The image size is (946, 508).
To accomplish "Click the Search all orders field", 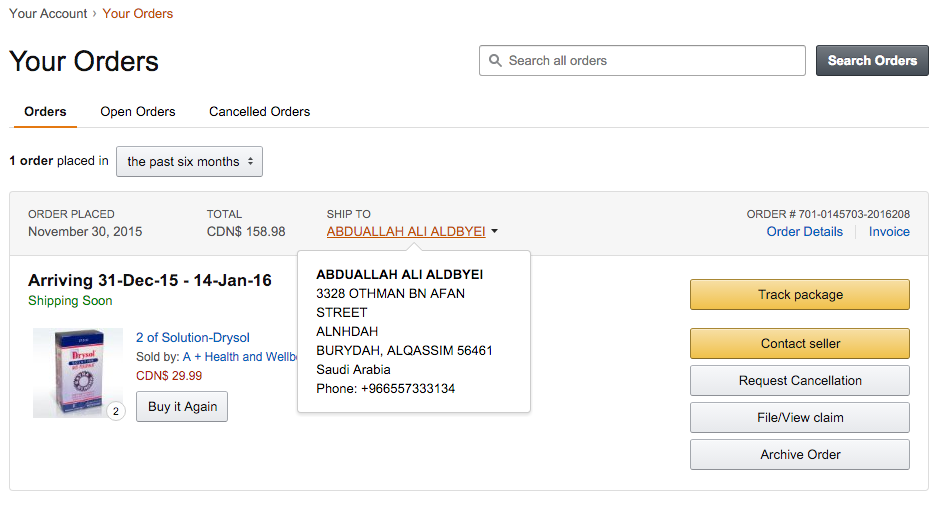I will [x=650, y=61].
